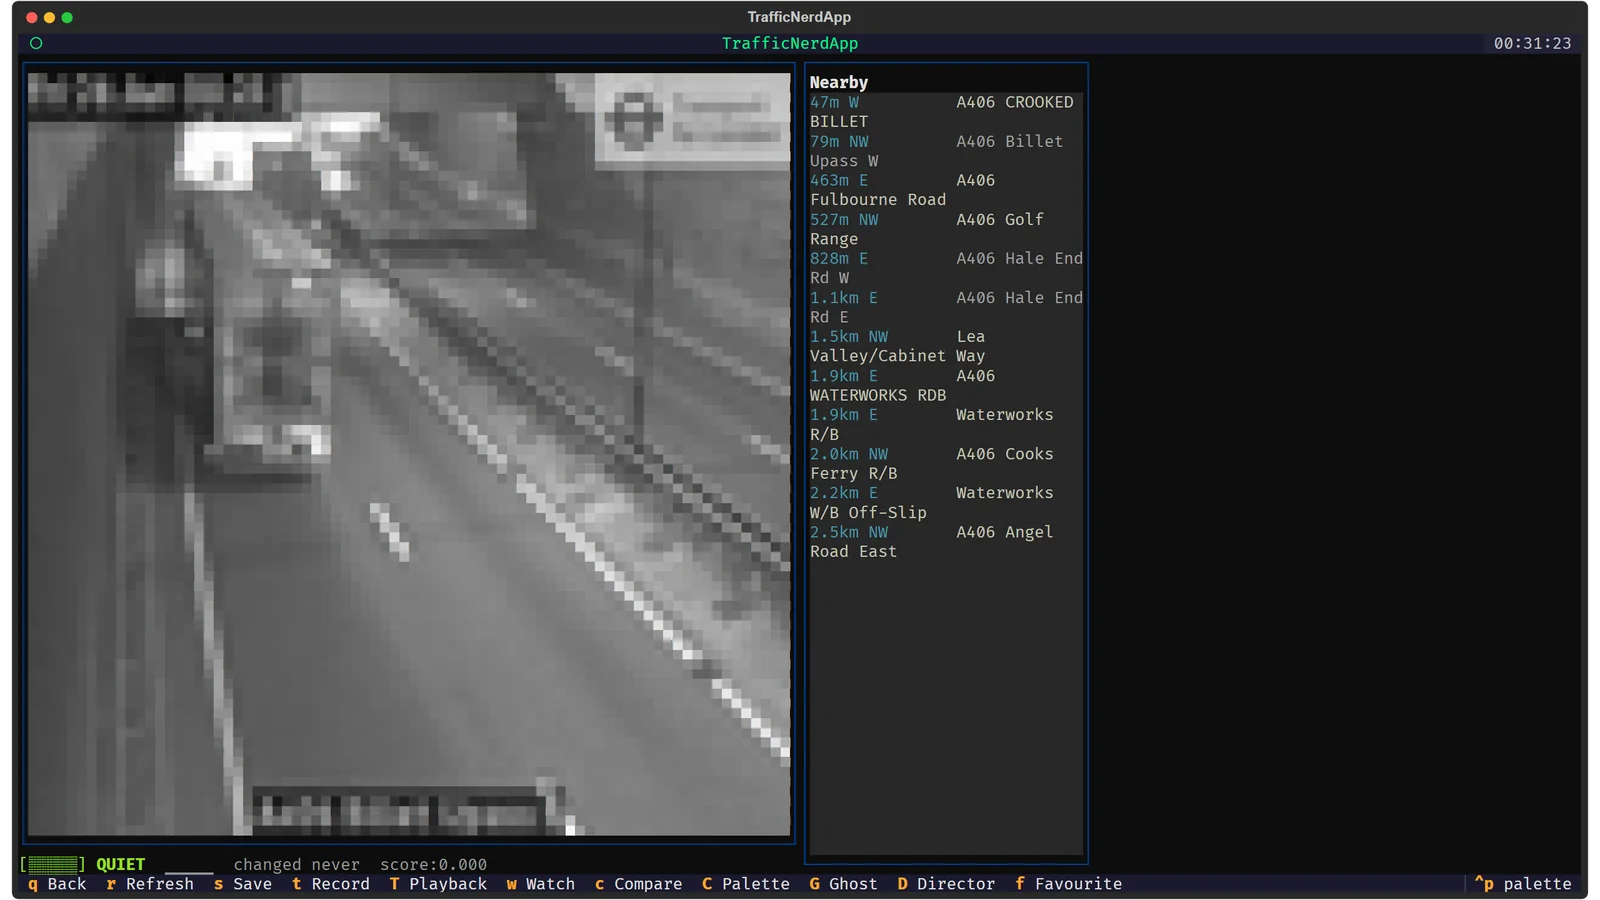Click Back in the footer bar
This screenshot has width=1600, height=900.
click(57, 884)
